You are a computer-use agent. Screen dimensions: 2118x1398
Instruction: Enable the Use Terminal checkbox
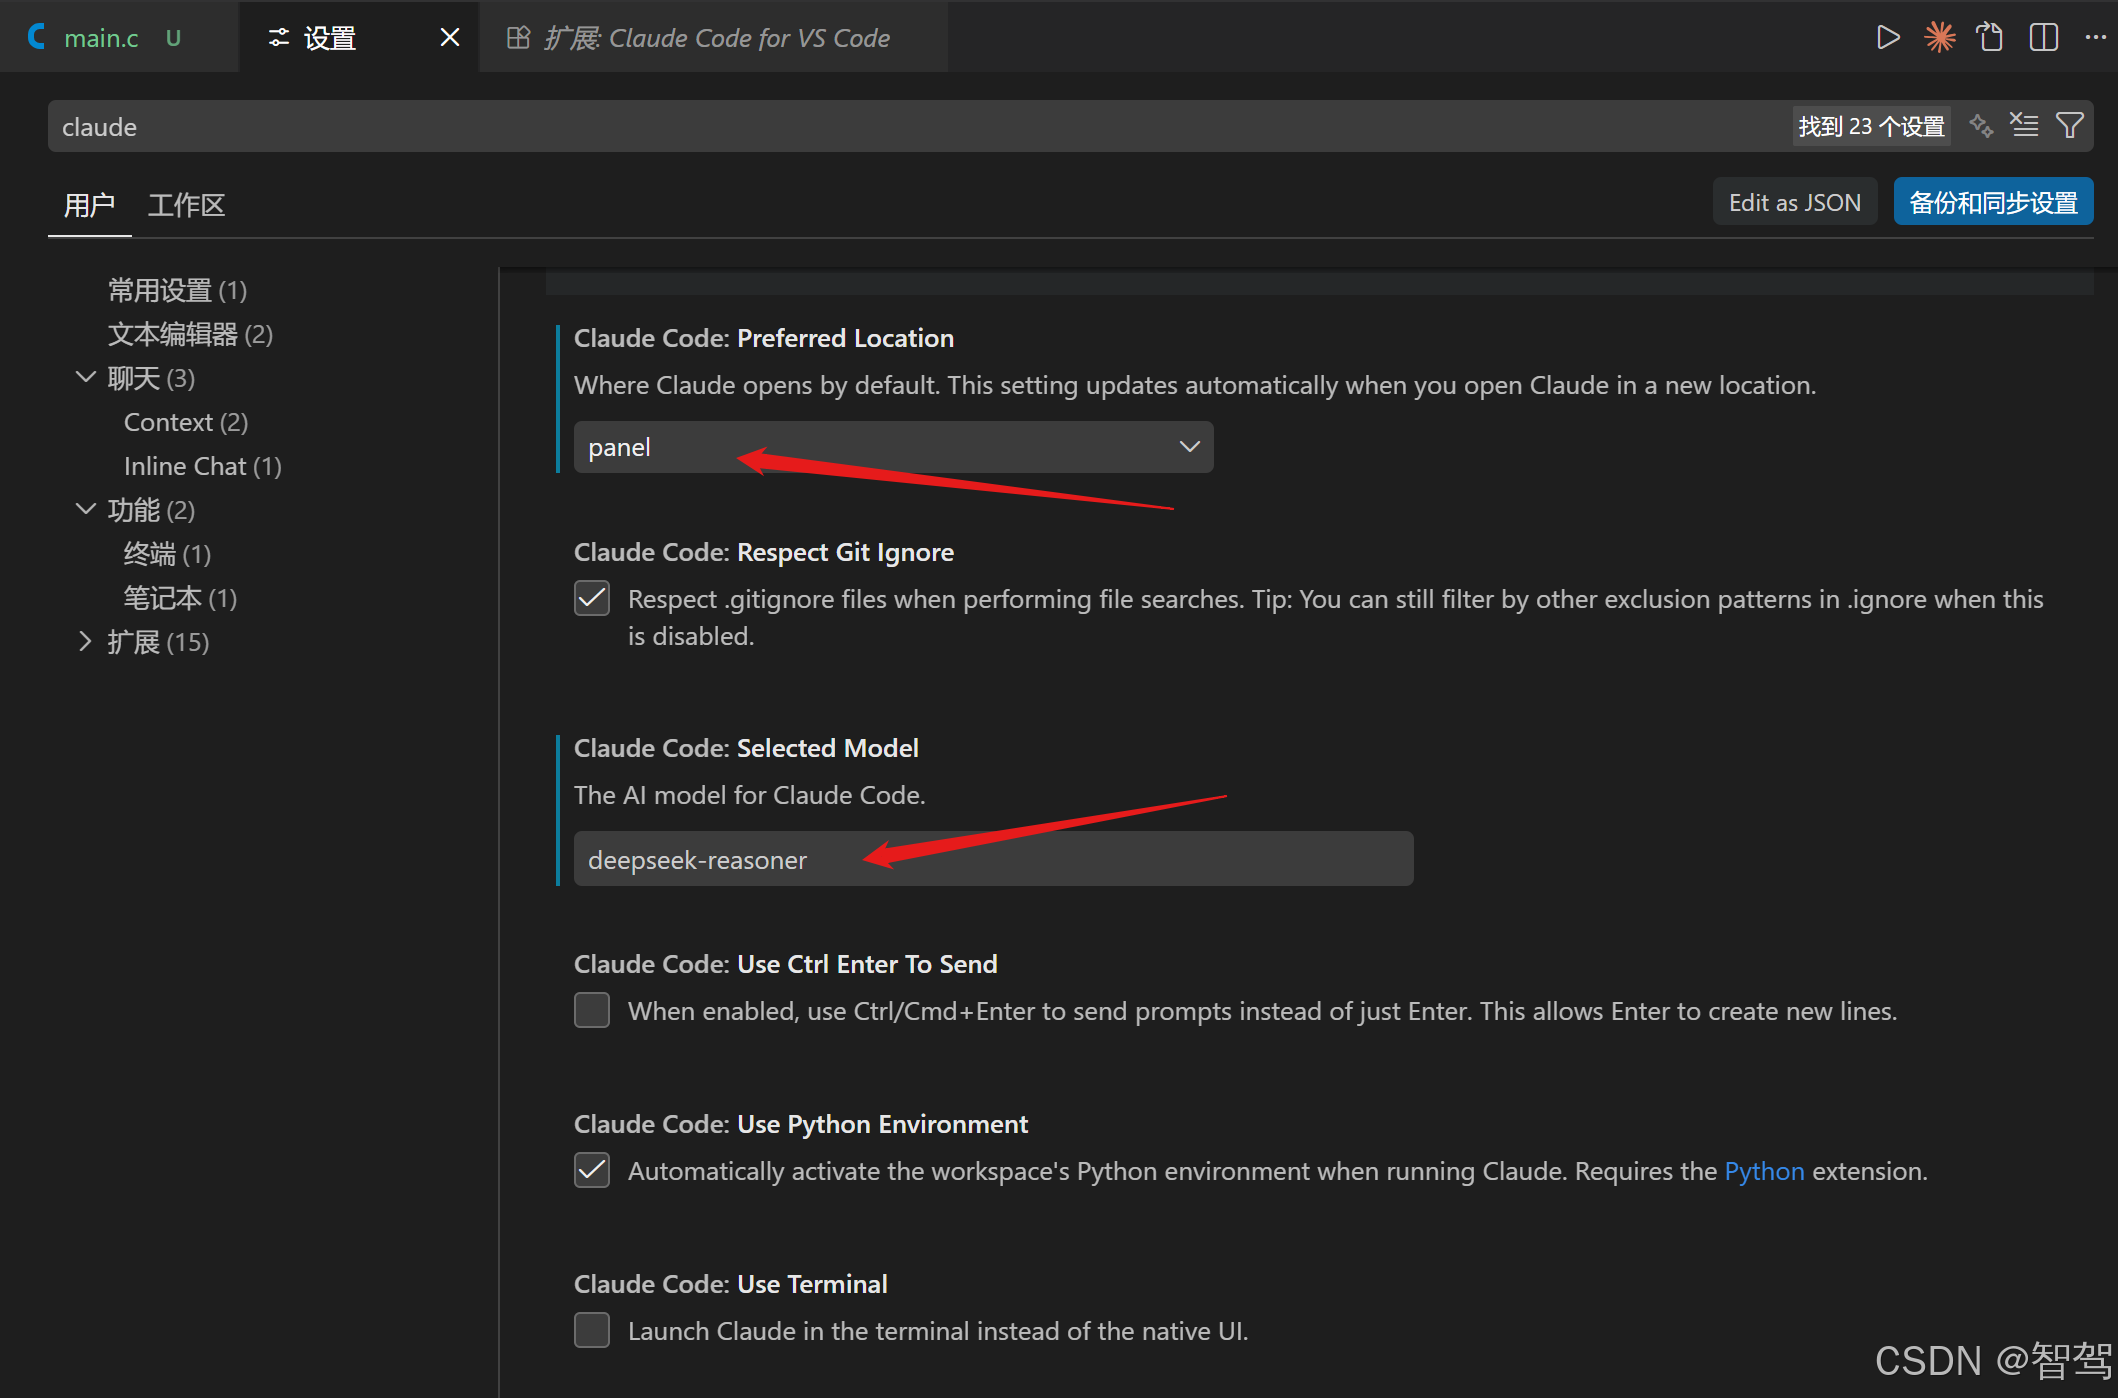pos(592,1330)
